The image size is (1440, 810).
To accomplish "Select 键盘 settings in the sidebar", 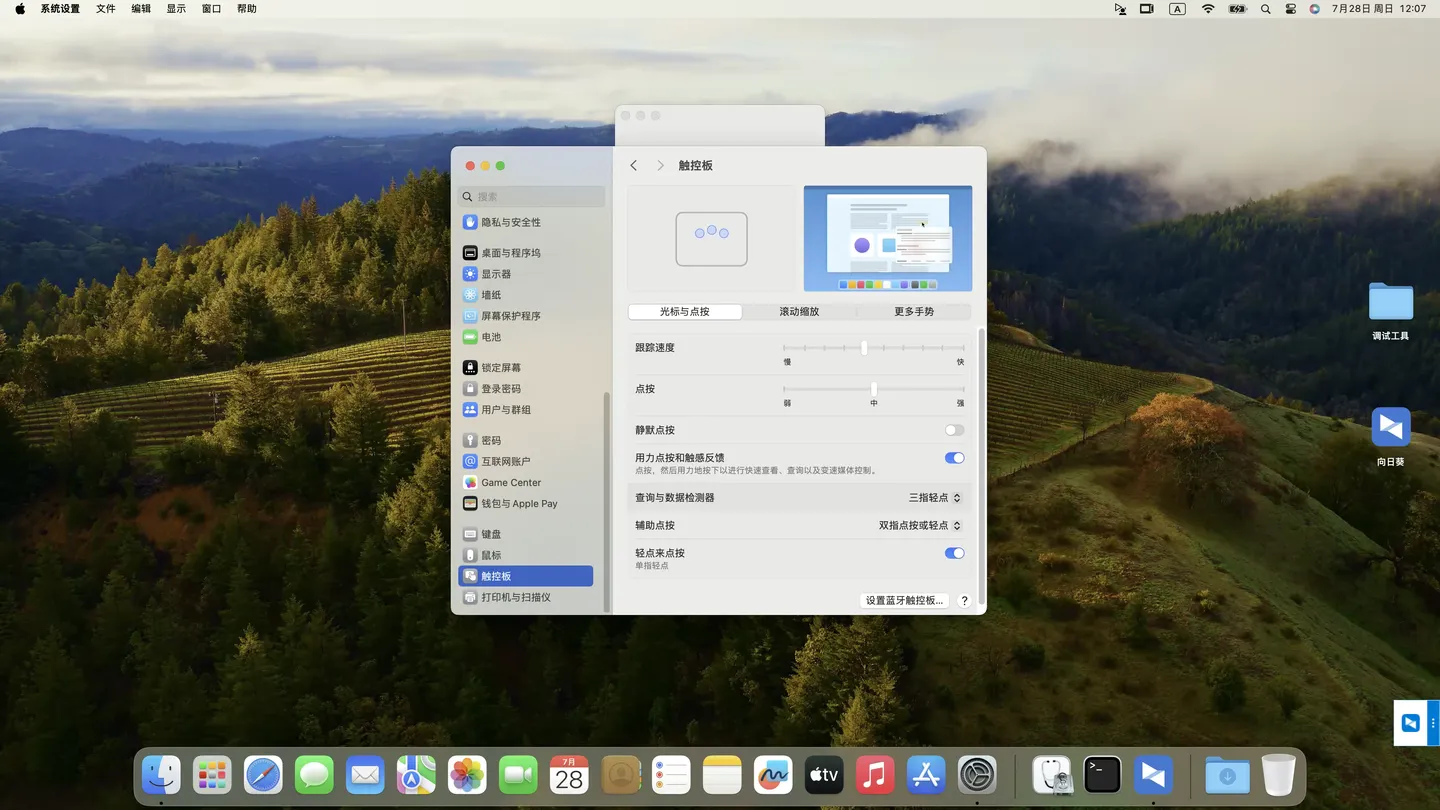I will (x=491, y=534).
